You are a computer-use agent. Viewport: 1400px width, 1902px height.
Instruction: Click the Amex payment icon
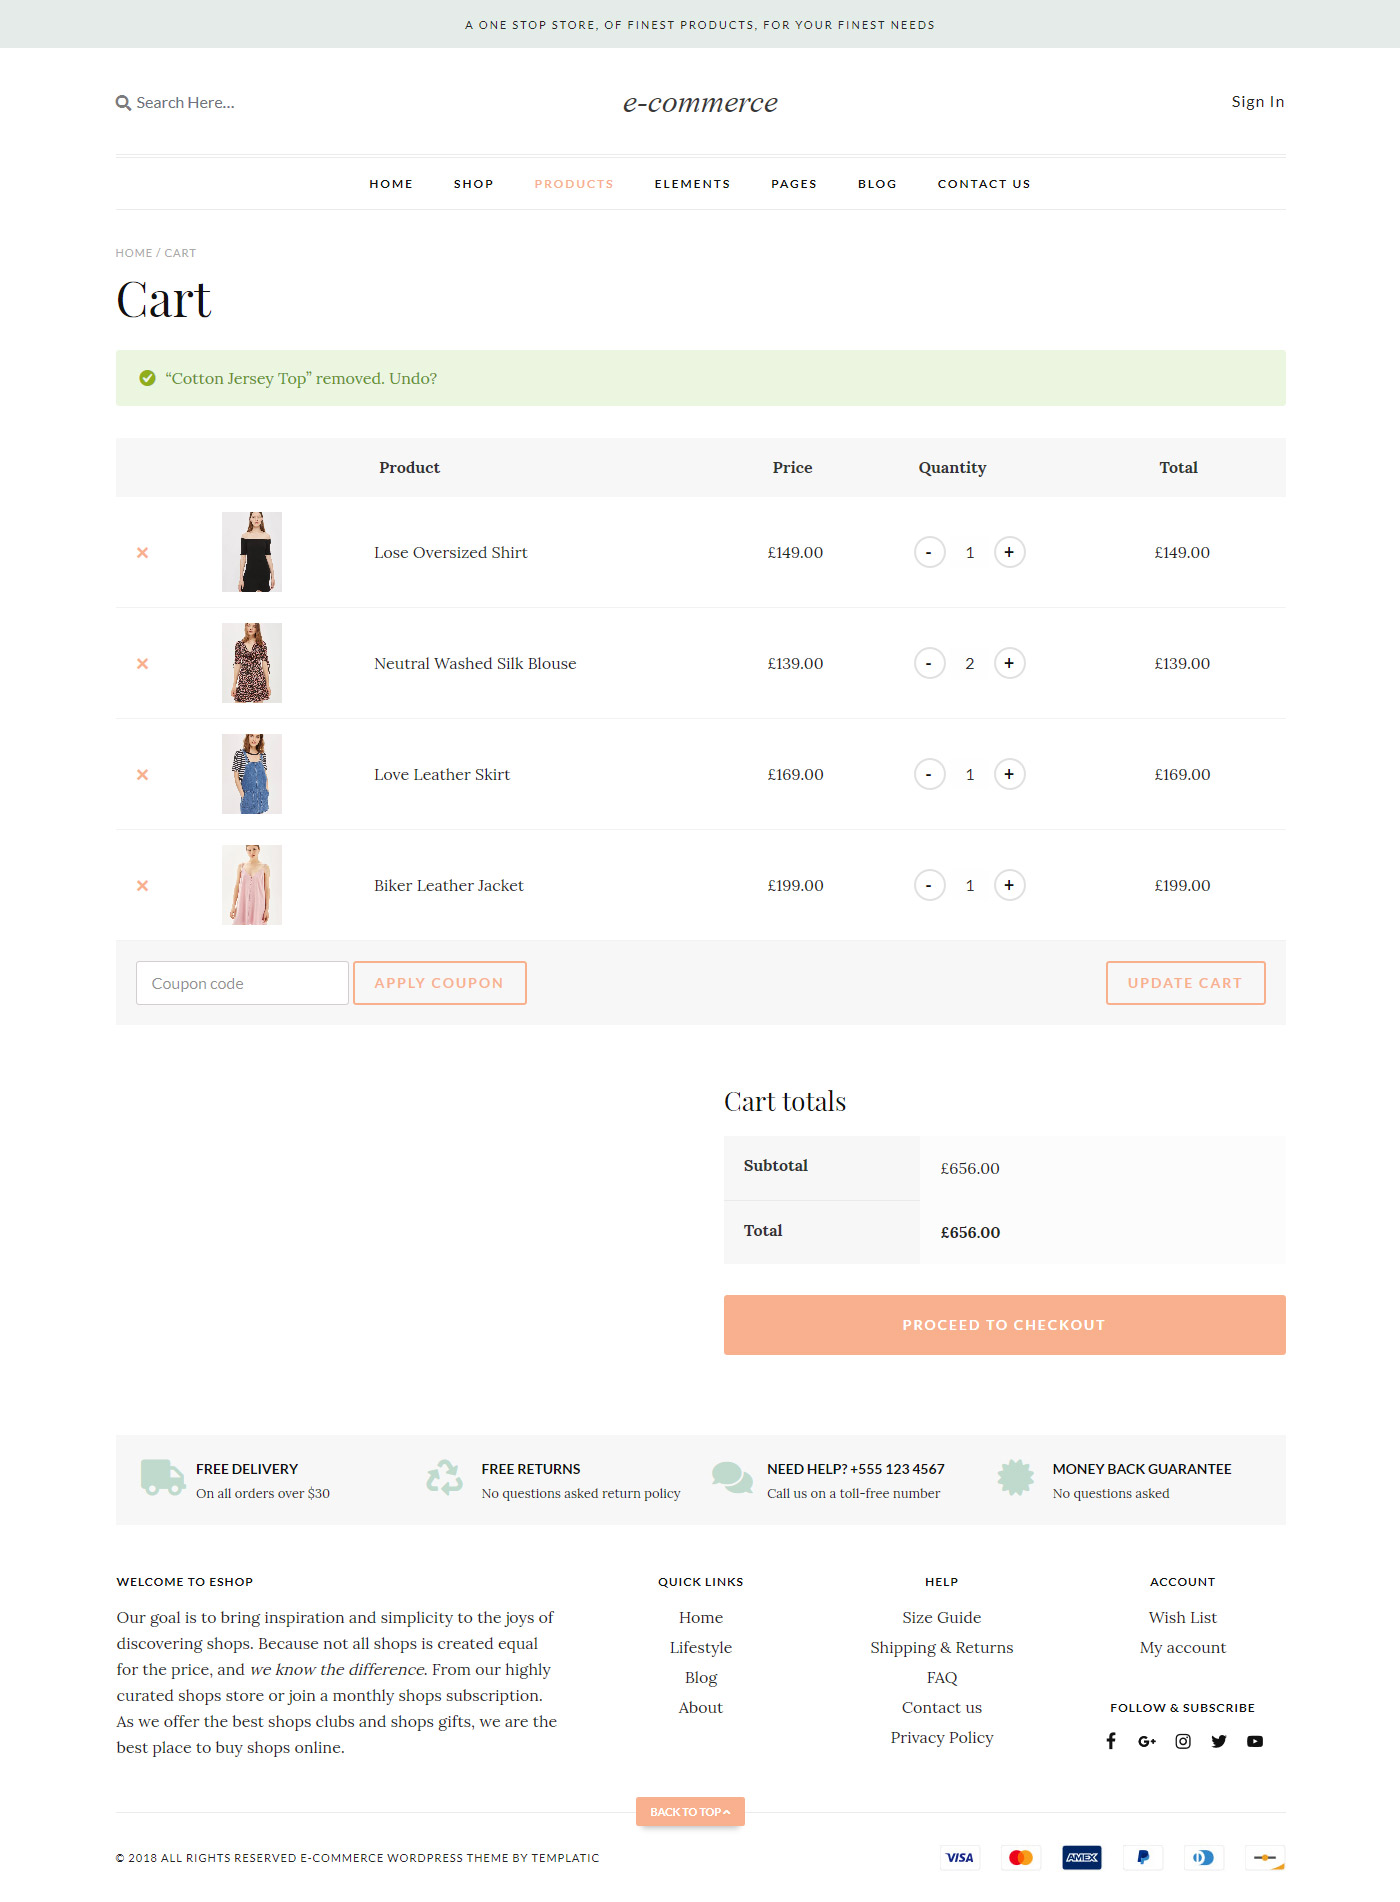(x=1082, y=1857)
